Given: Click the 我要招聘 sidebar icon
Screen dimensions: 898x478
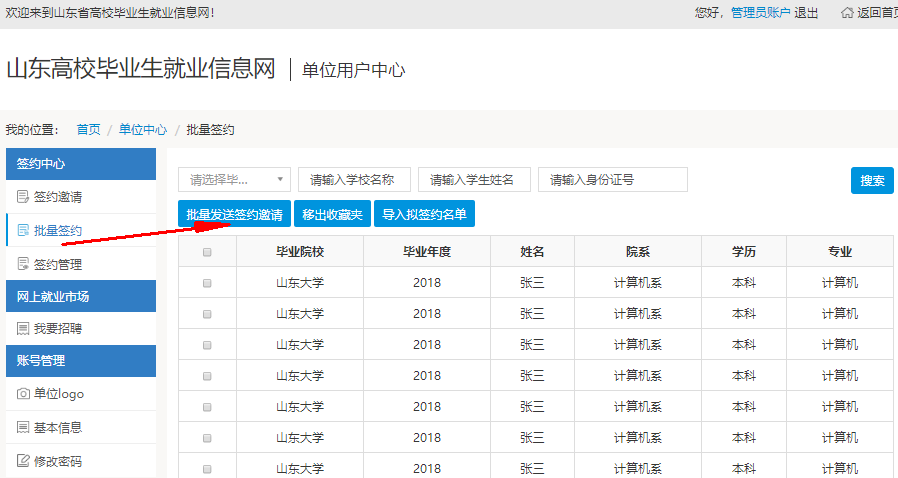Looking at the screenshot, I should coord(23,328).
